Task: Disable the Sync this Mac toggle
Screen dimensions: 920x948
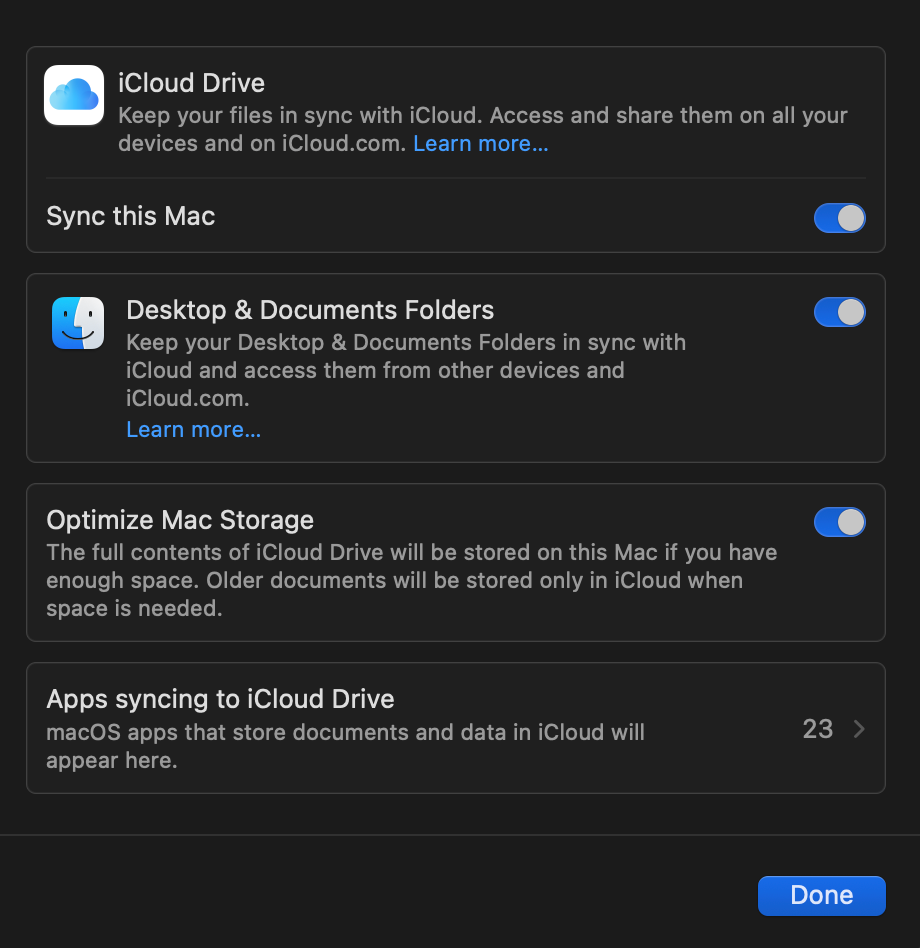Action: [x=839, y=217]
